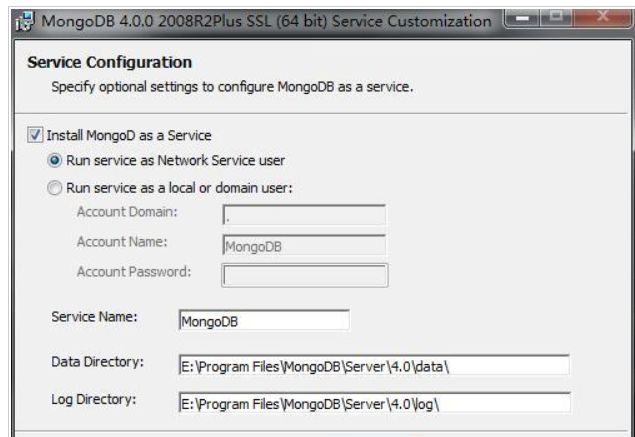Click the 'Data Directory:' label
This screenshot has height=437, width=635.
(x=98, y=362)
